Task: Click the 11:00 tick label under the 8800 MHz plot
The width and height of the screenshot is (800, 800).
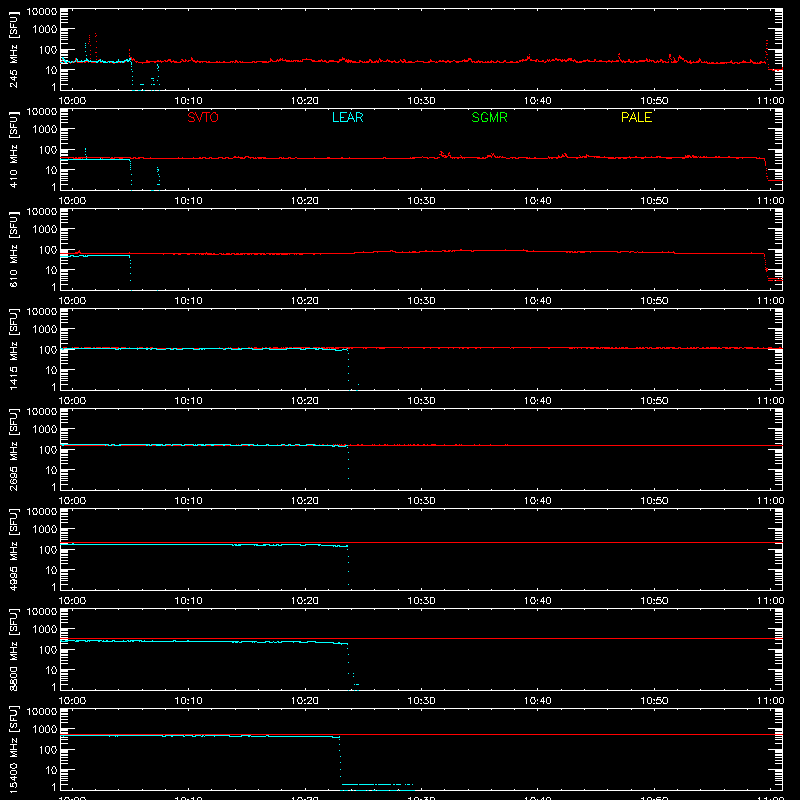Action: pos(770,701)
